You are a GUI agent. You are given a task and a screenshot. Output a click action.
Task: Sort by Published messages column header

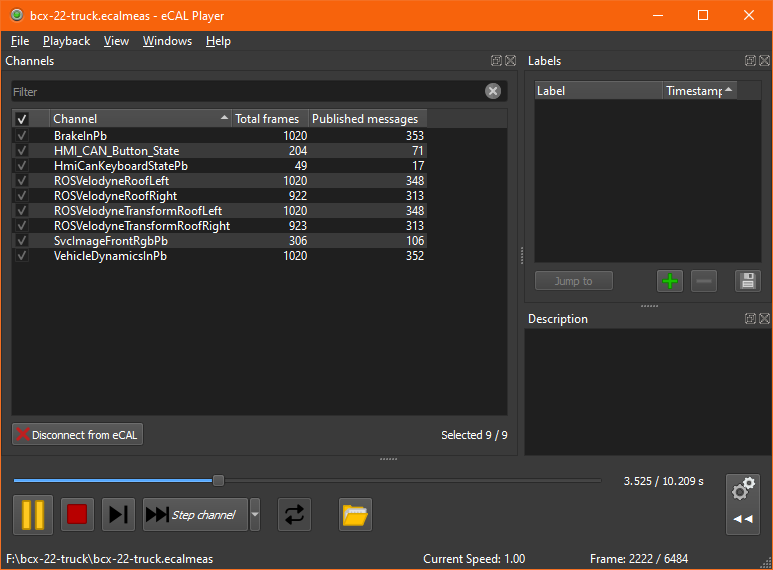[x=367, y=119]
